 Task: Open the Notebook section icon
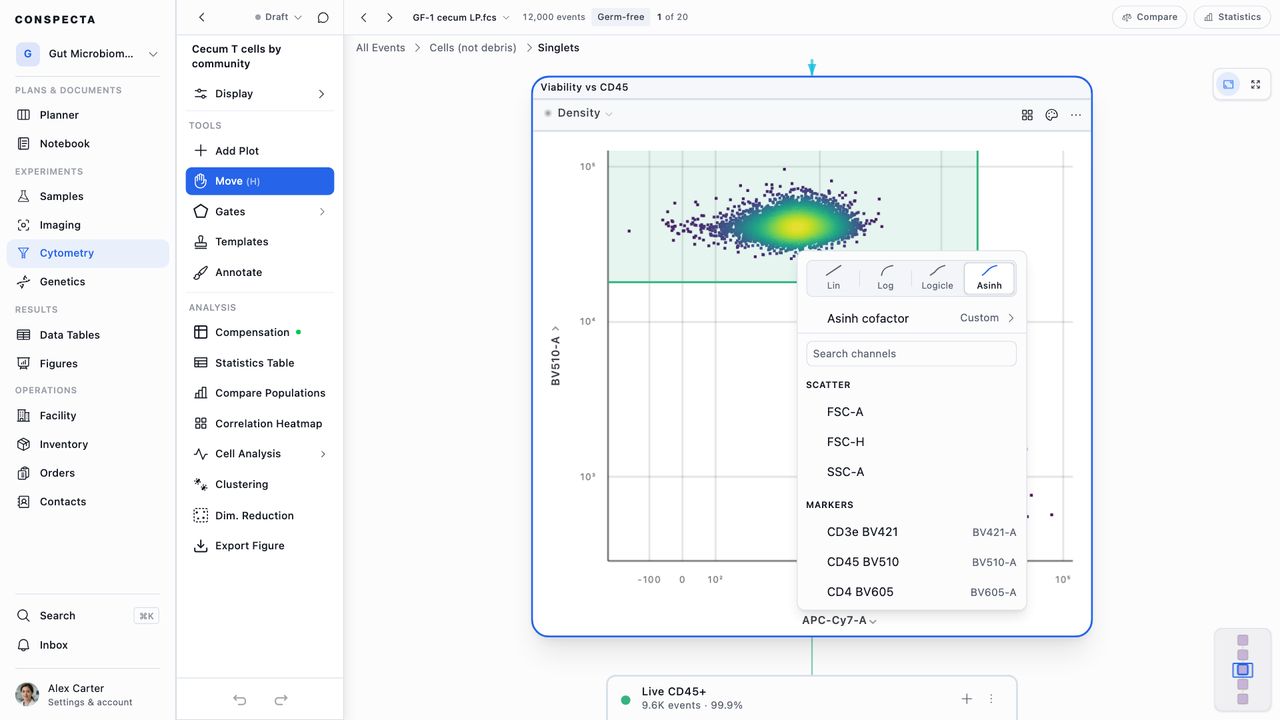(x=24, y=144)
